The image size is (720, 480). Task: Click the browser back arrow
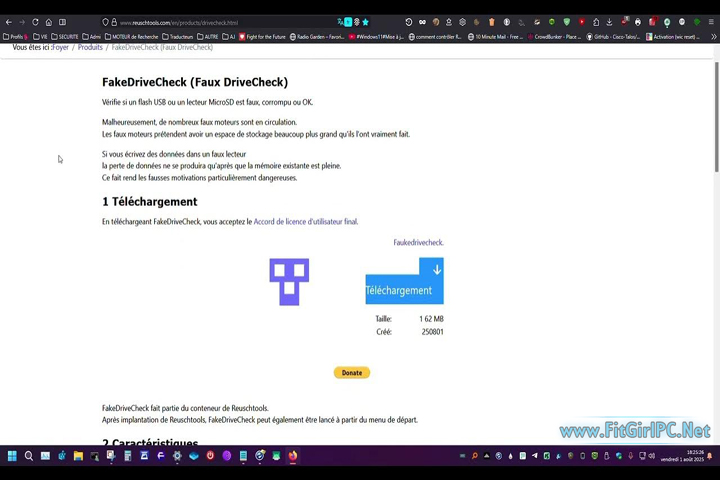click(9, 22)
